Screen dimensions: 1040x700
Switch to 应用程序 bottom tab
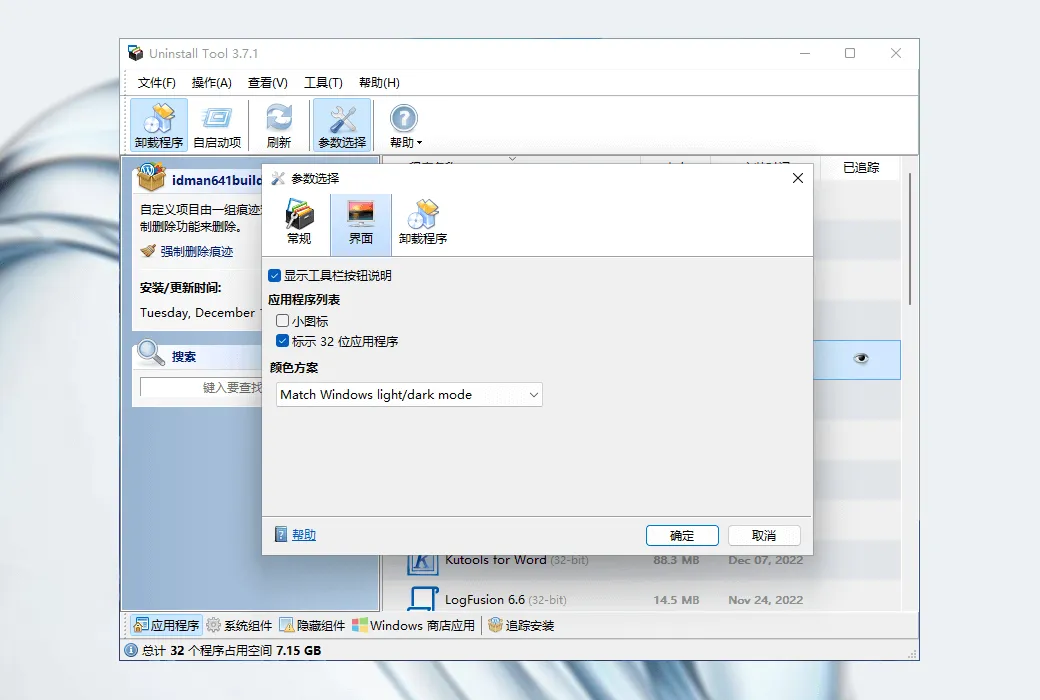click(166, 625)
